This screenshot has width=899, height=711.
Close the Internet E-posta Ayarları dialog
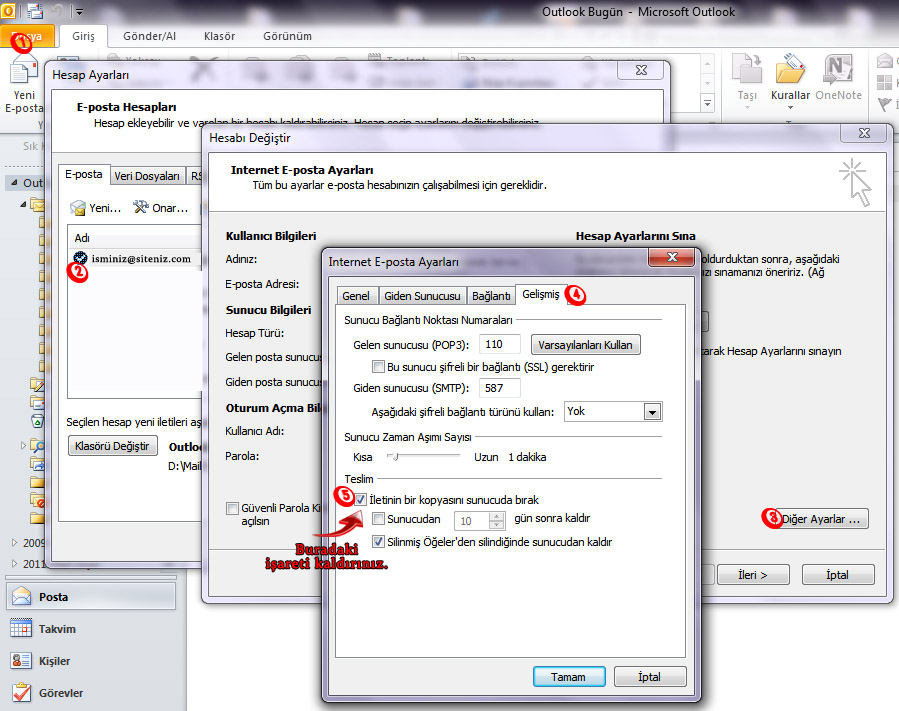point(673,257)
